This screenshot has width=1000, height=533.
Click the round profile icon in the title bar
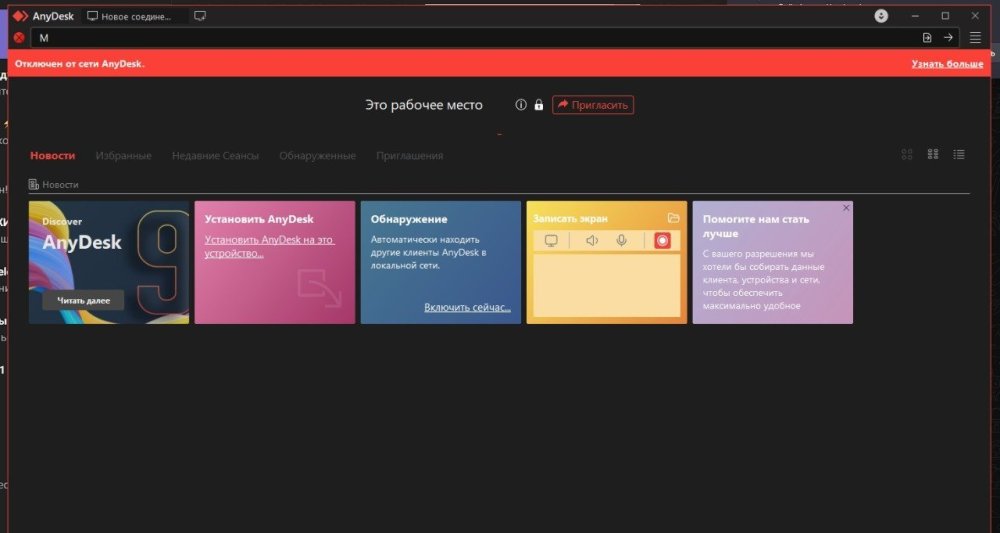pyautogui.click(x=881, y=16)
